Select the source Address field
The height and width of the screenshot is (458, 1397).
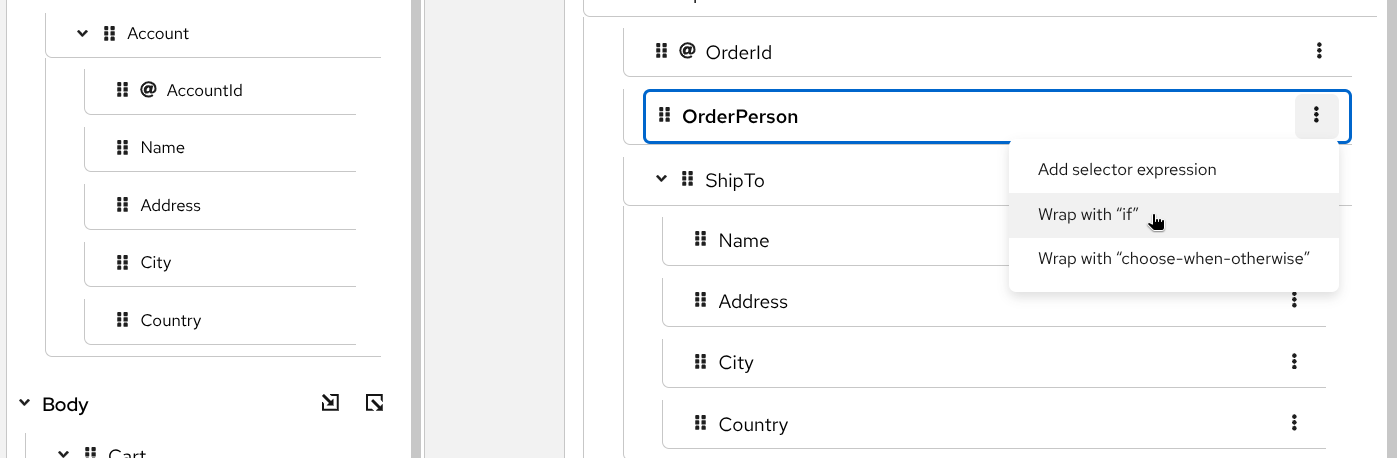tap(170, 205)
